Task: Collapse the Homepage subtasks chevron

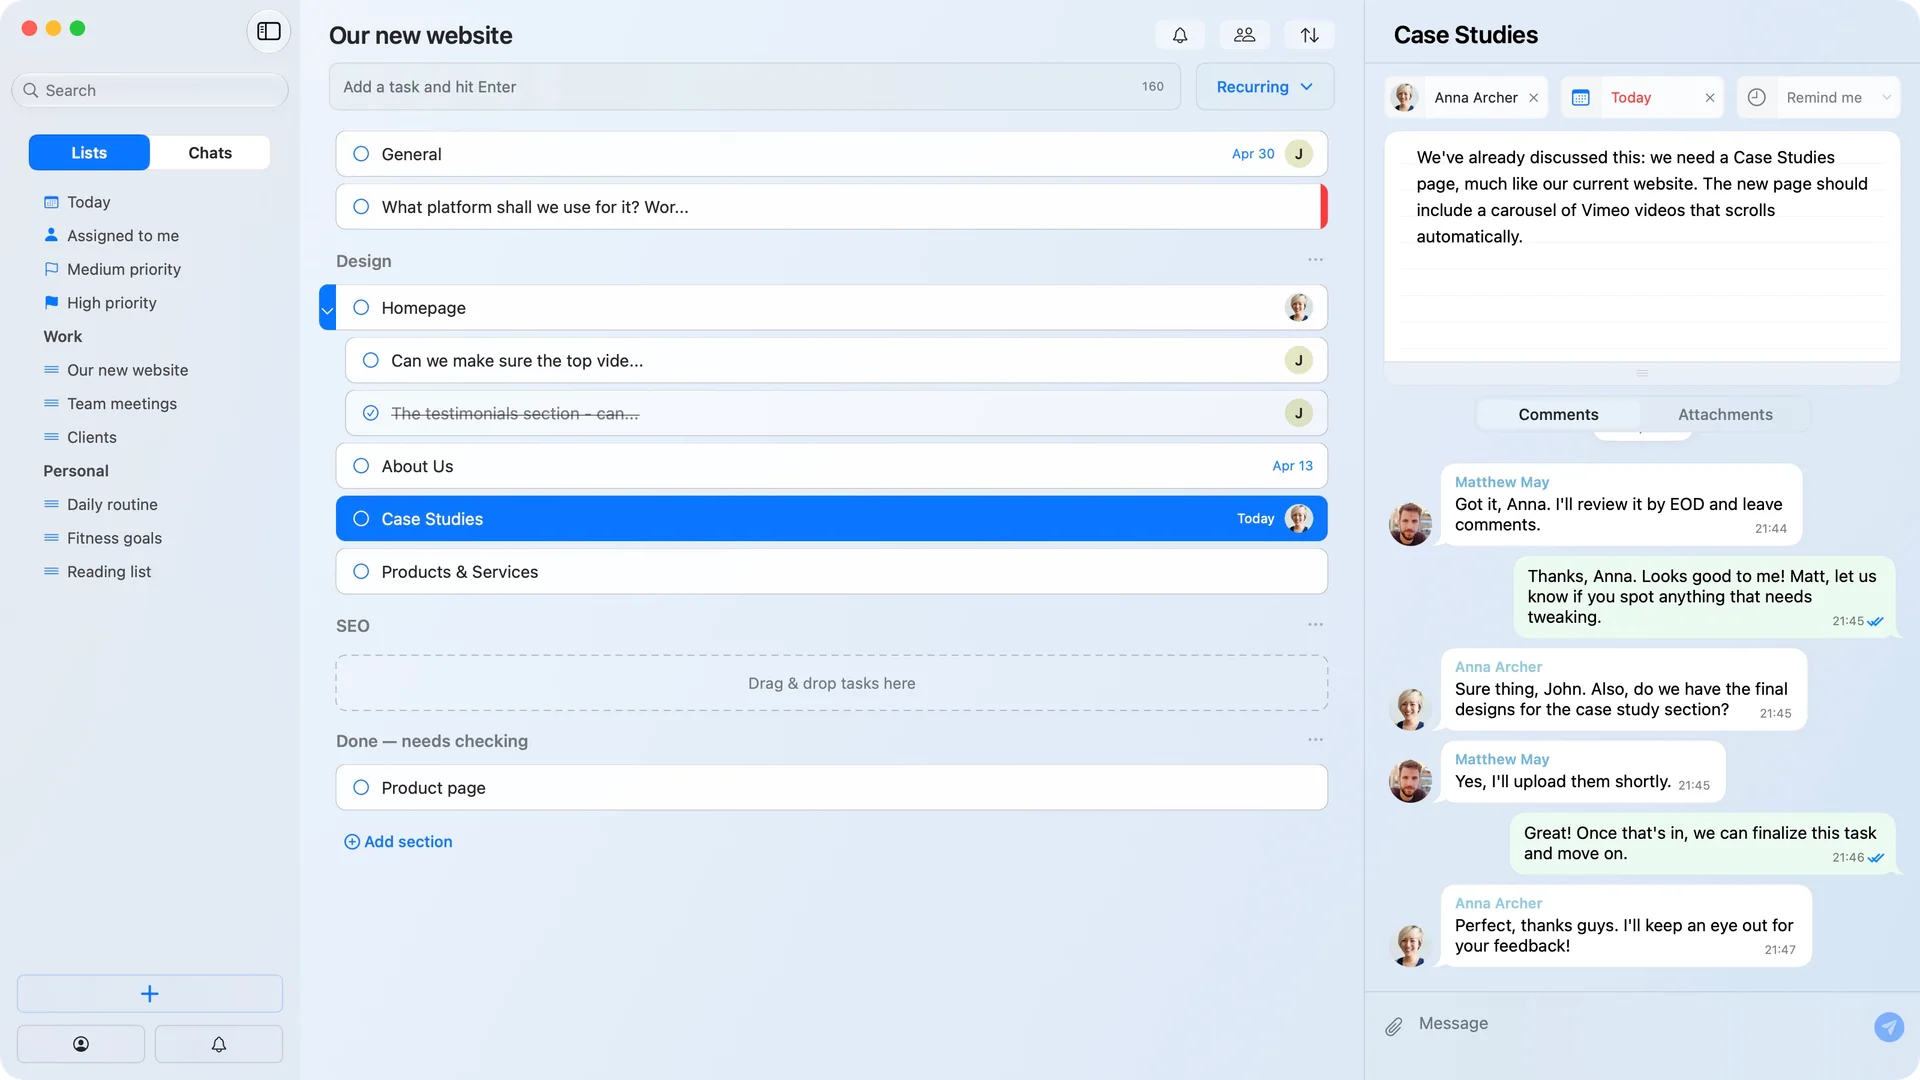Action: tap(327, 309)
